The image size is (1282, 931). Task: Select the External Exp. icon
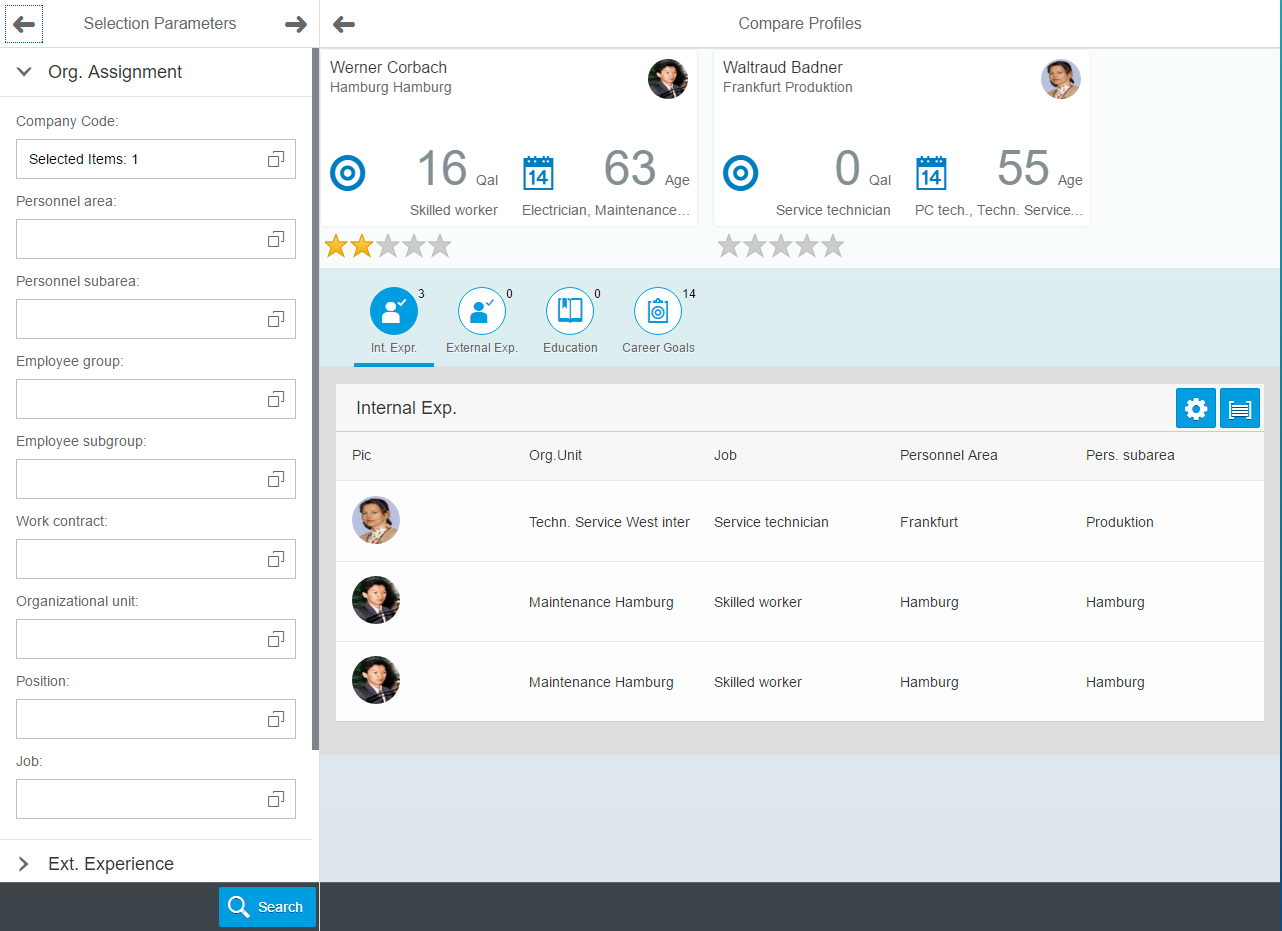(x=481, y=311)
